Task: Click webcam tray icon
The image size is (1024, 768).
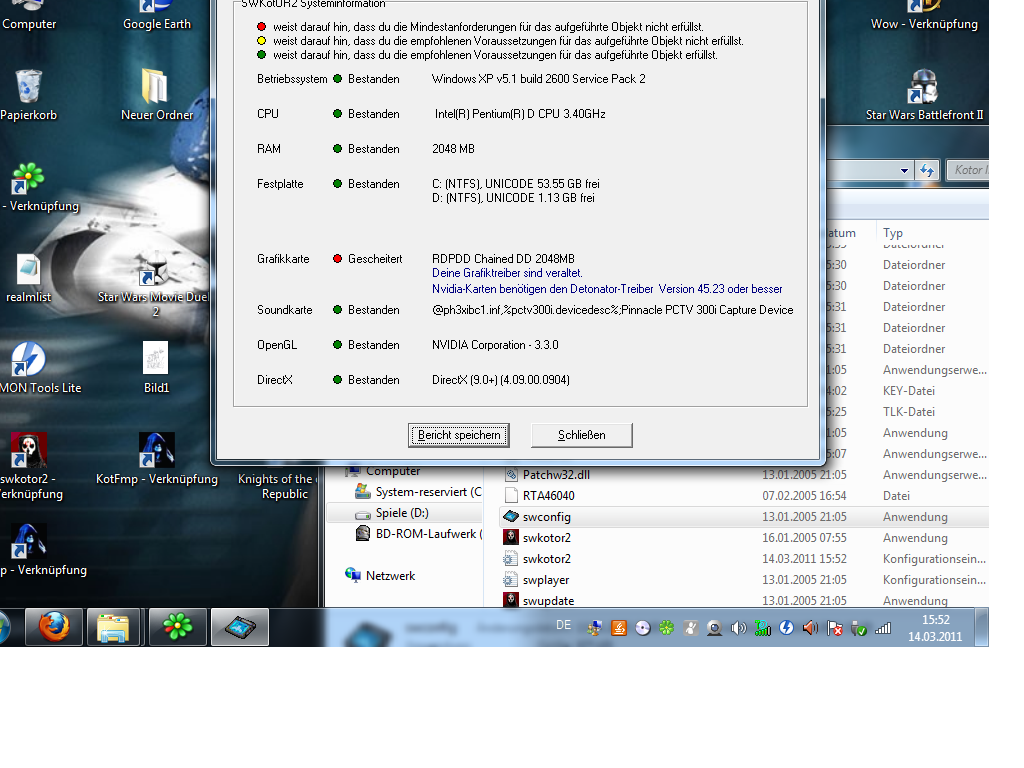Action: (x=714, y=628)
